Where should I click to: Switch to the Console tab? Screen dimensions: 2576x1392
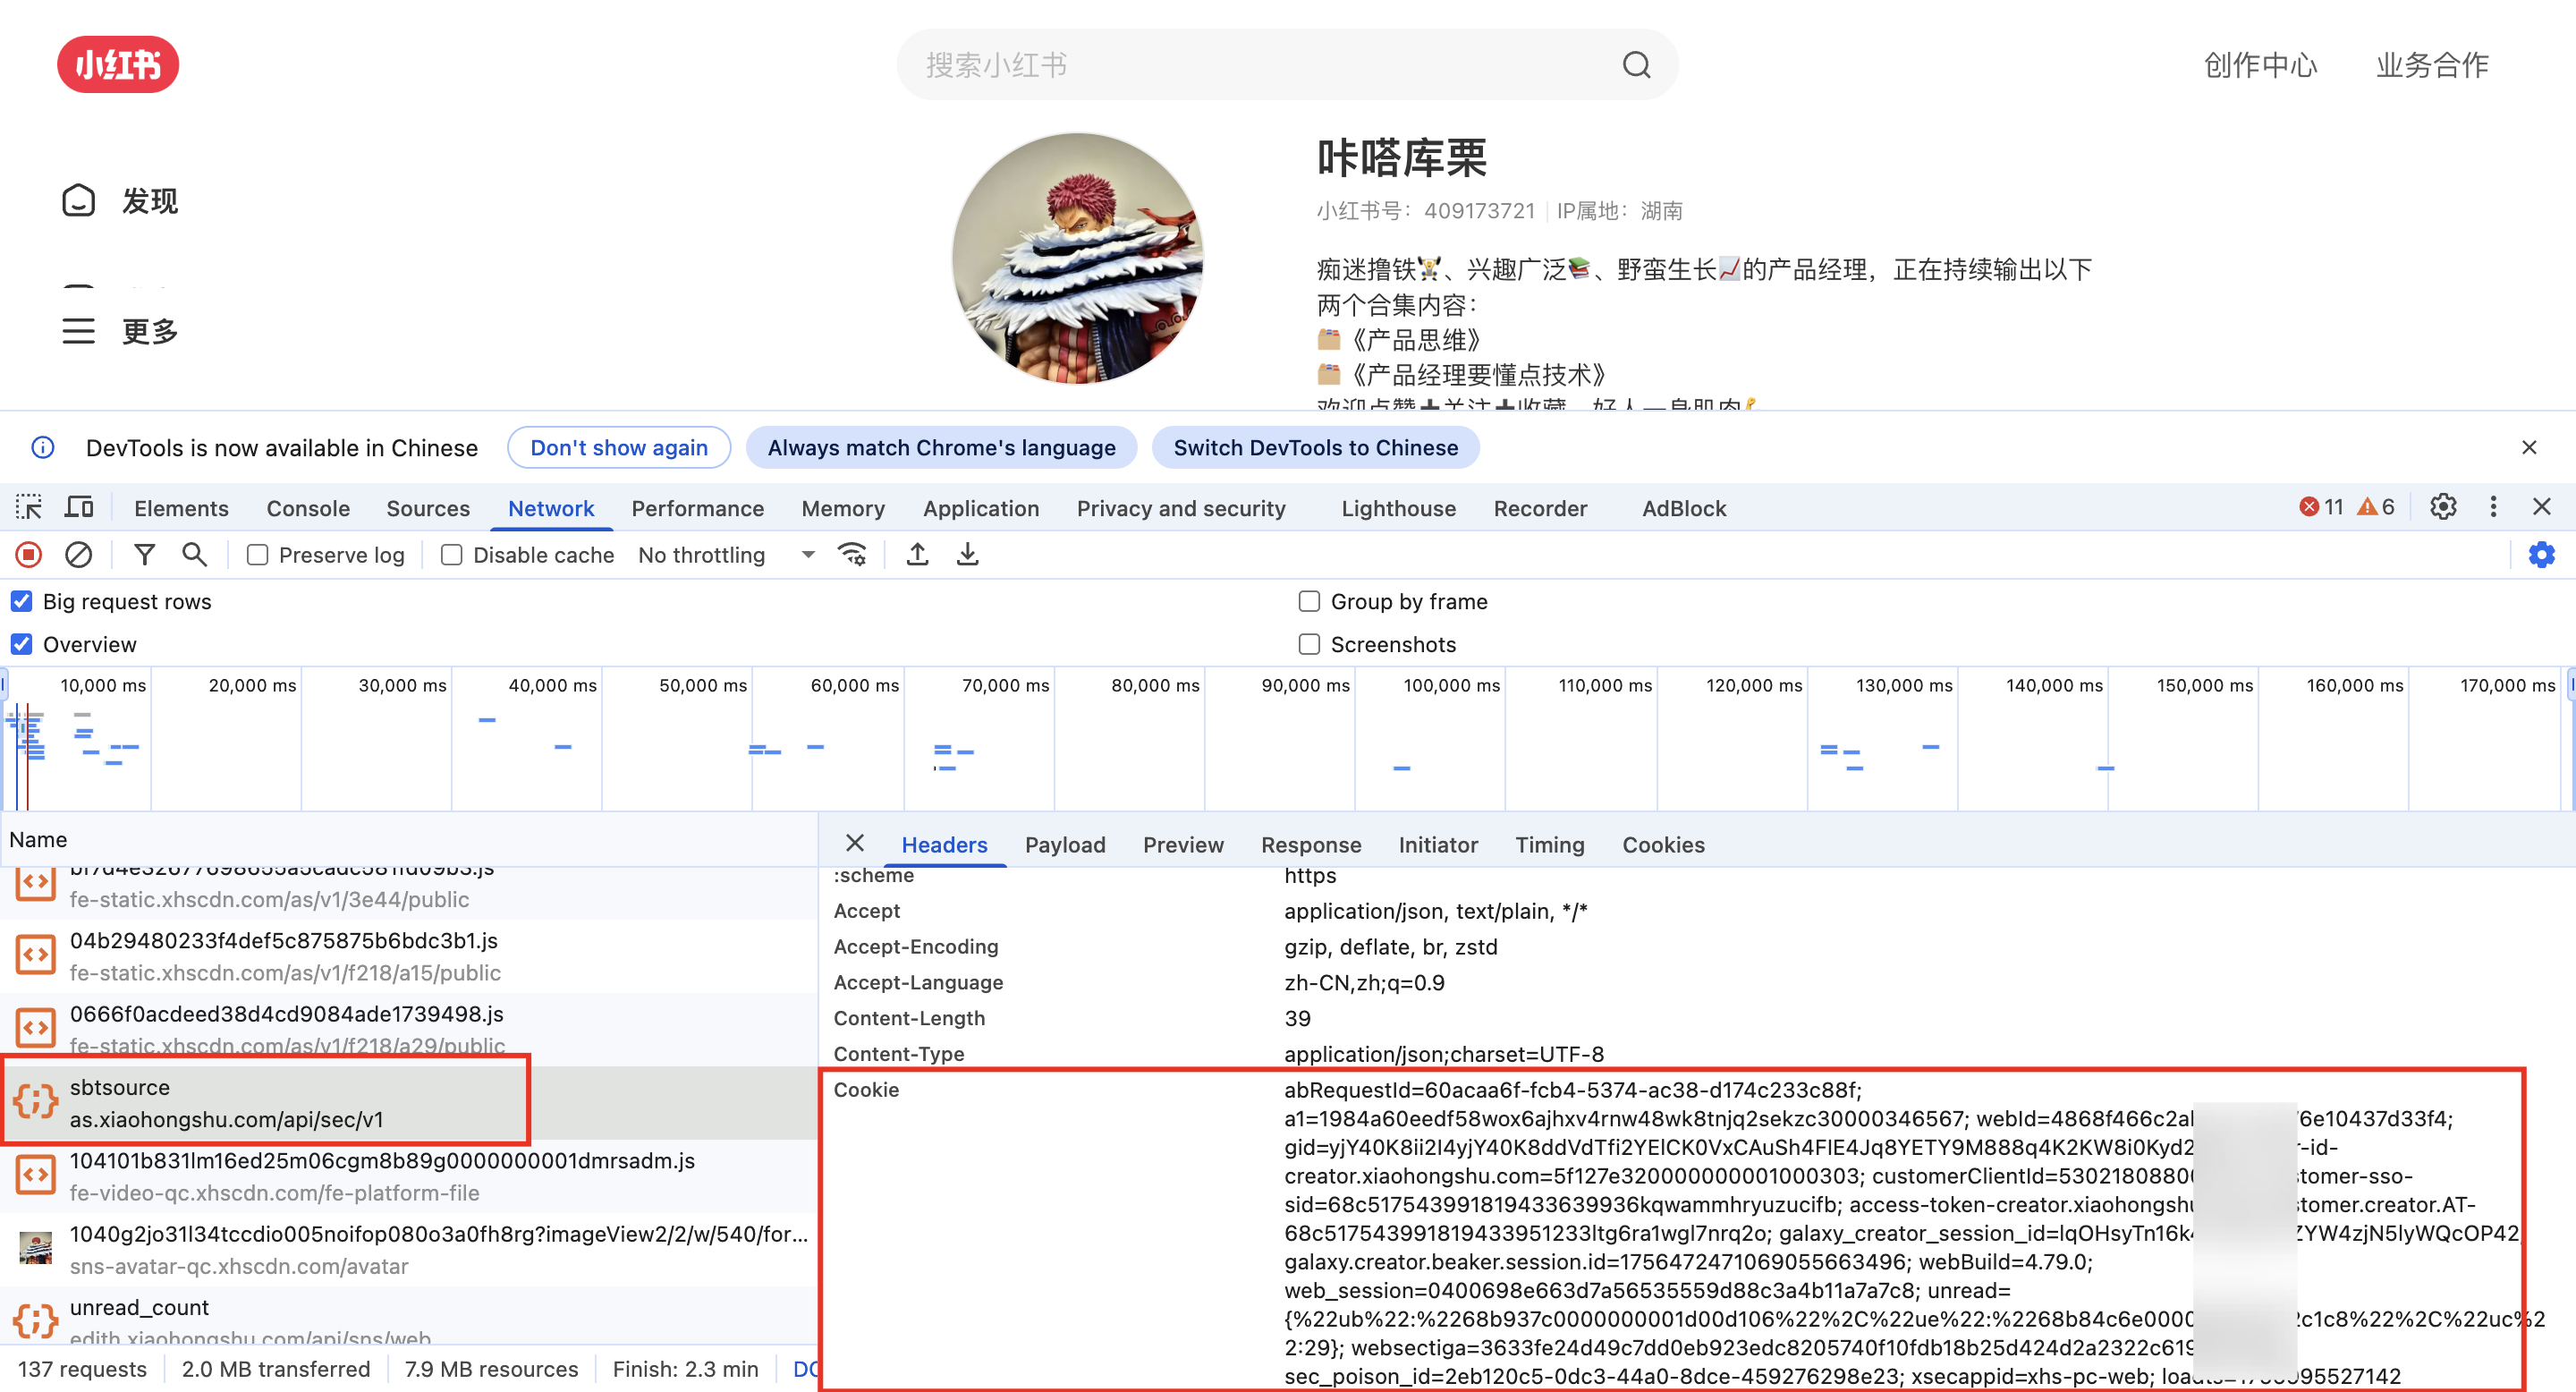click(308, 508)
